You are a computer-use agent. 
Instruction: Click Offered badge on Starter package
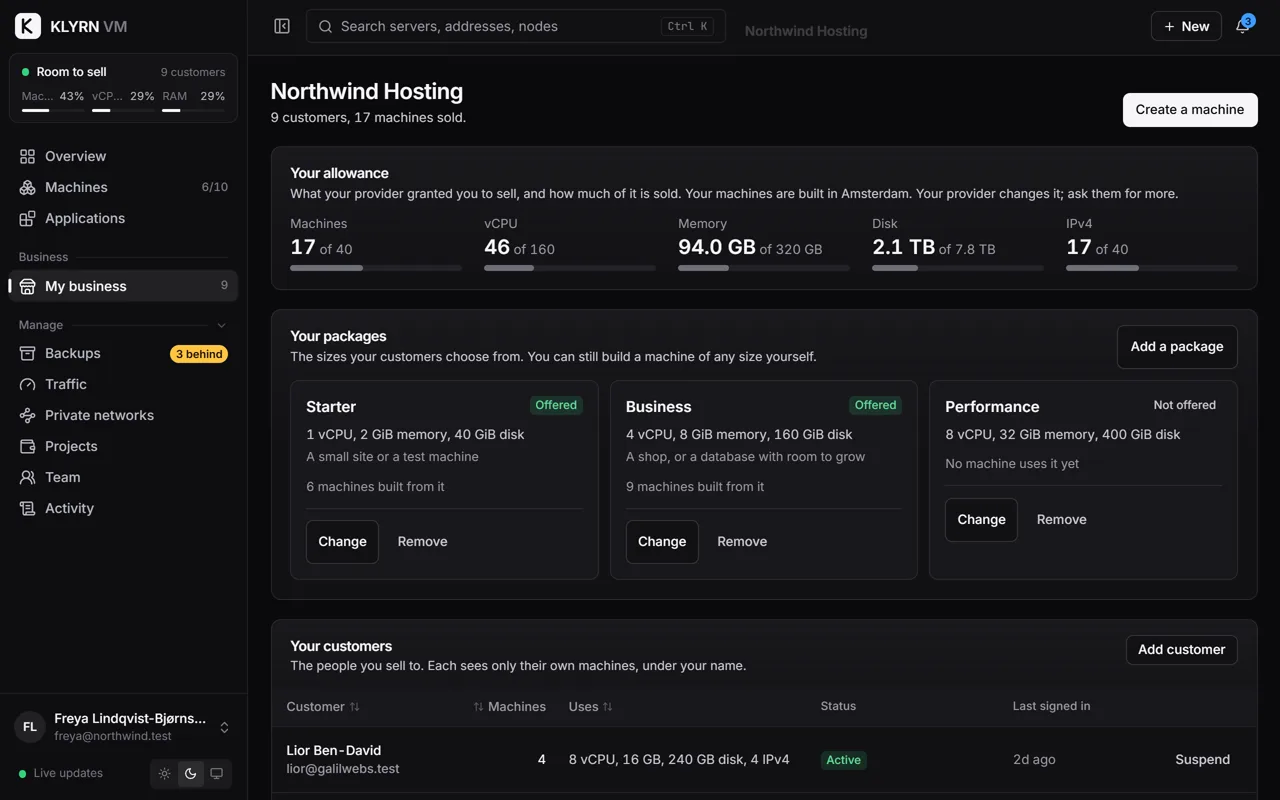(x=556, y=405)
